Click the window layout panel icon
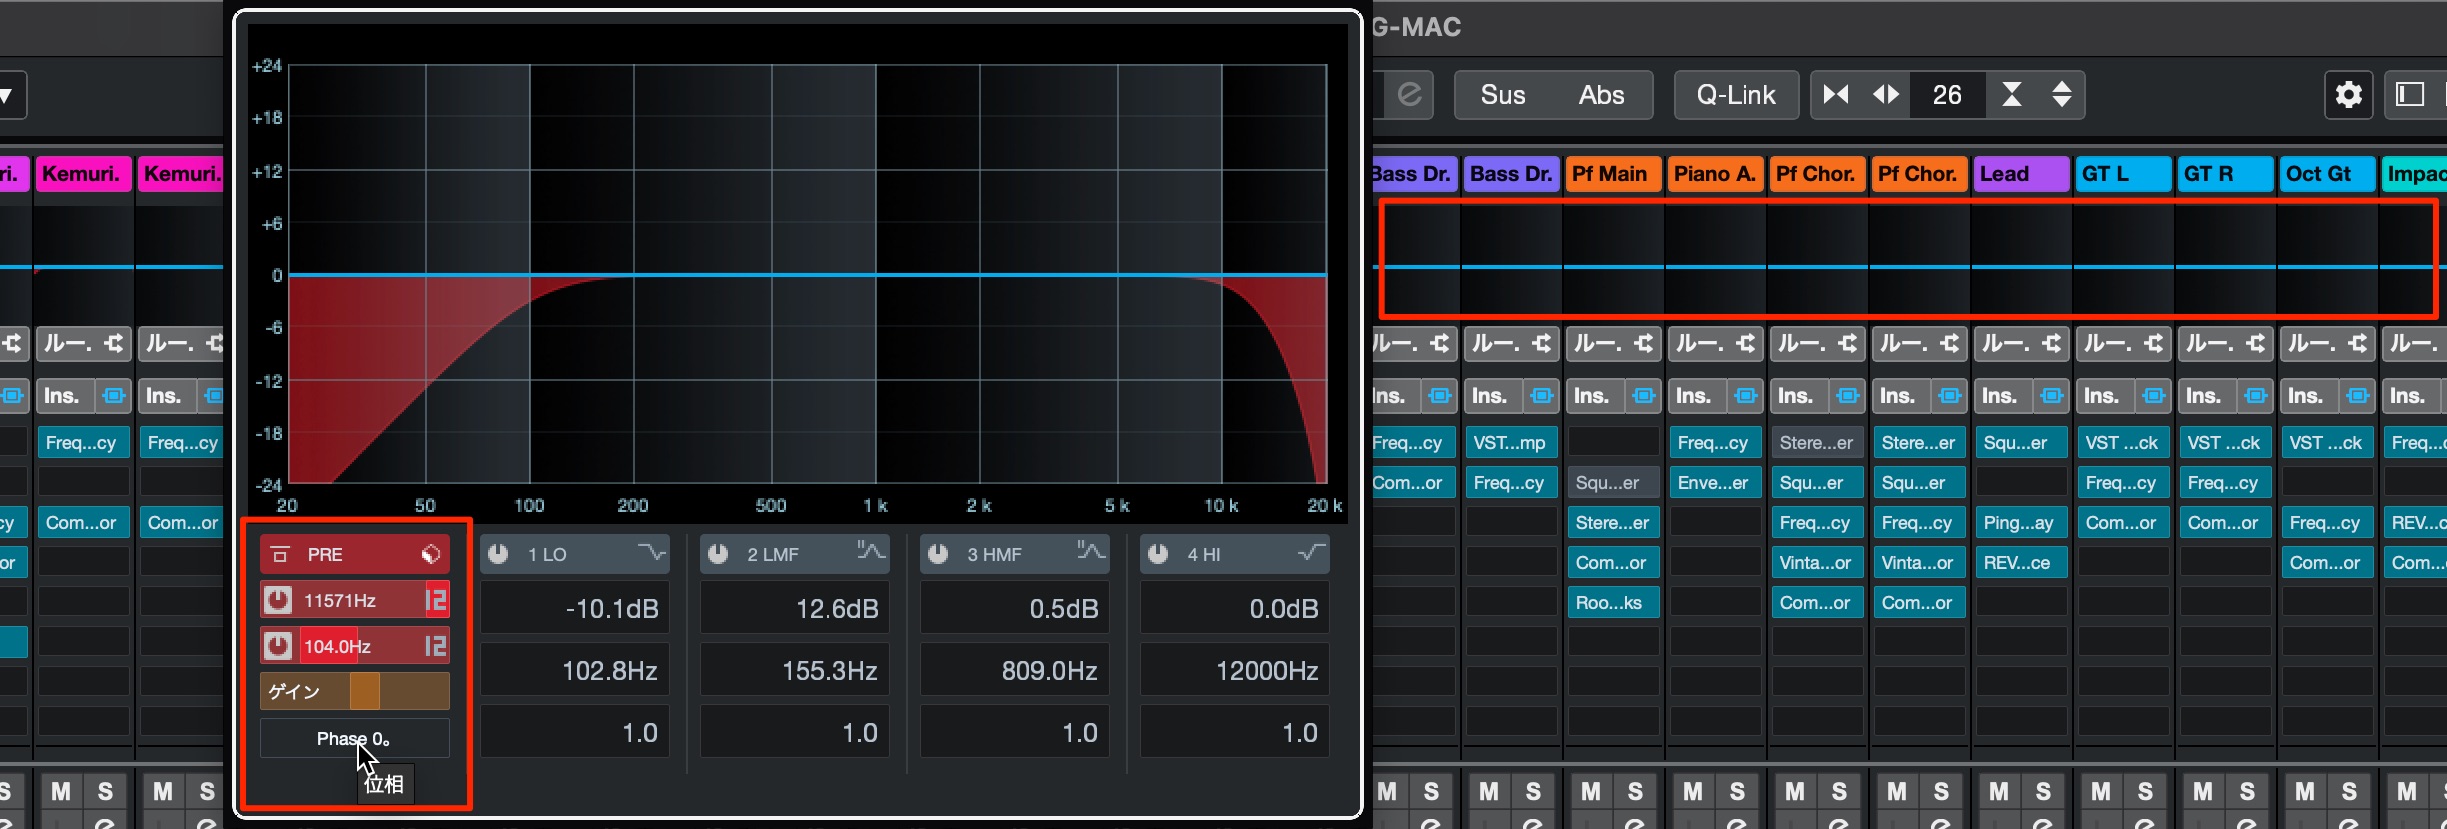 2410,95
